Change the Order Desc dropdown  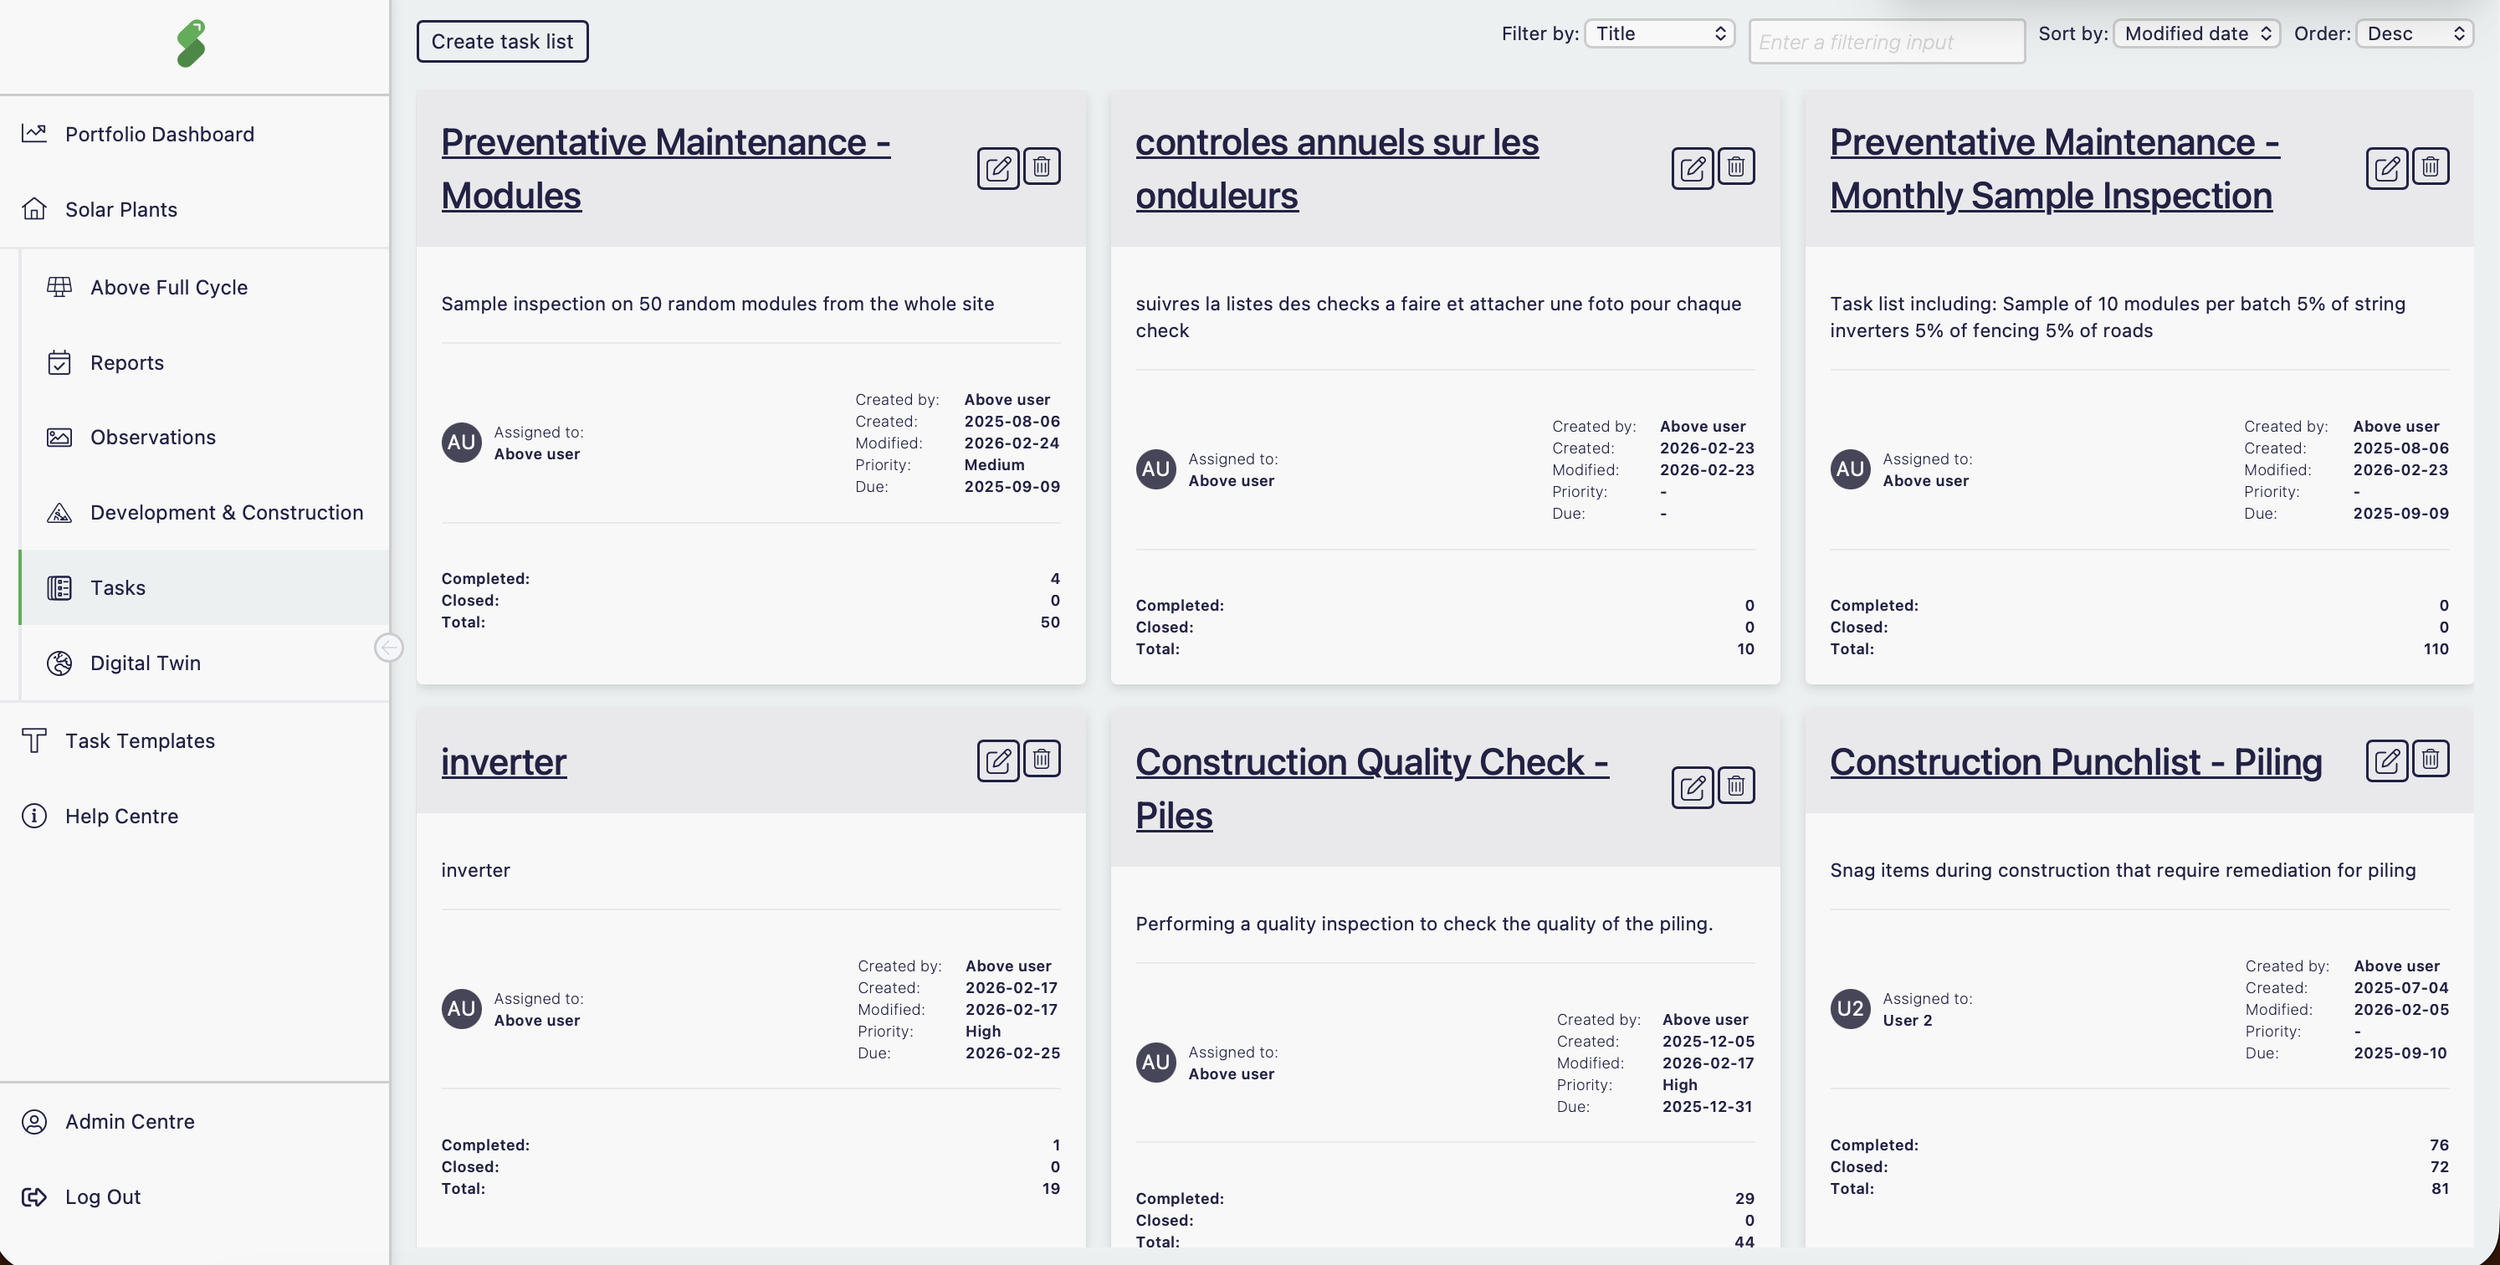click(2414, 34)
